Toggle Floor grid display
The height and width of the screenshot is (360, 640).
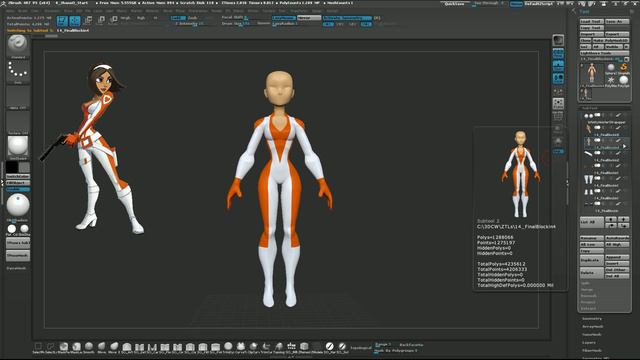click(558, 65)
